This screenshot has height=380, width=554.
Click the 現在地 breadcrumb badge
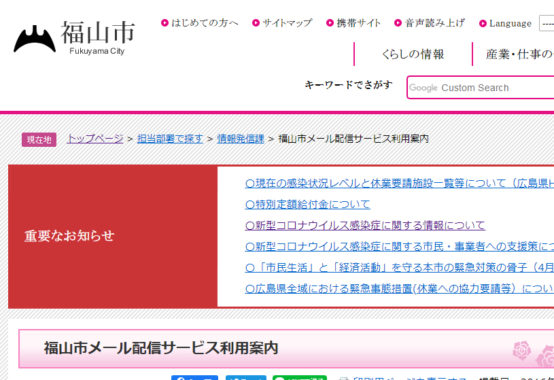pyautogui.click(x=39, y=139)
